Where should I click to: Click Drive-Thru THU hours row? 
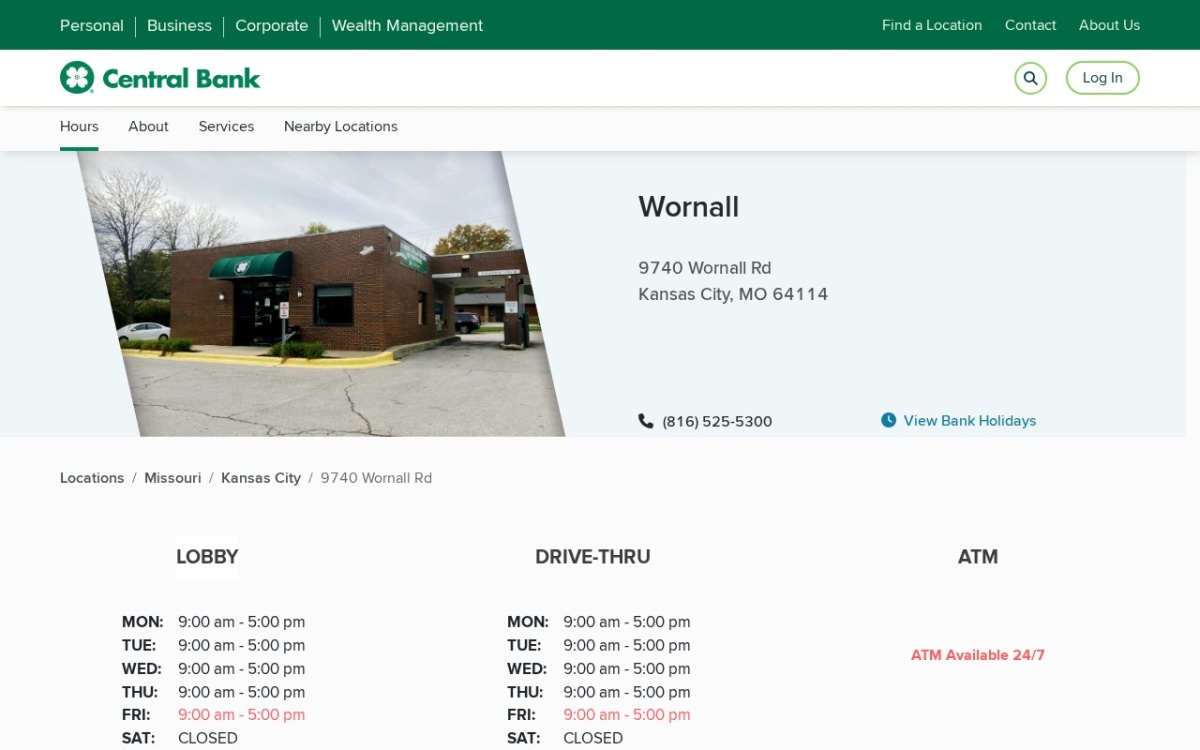point(599,692)
